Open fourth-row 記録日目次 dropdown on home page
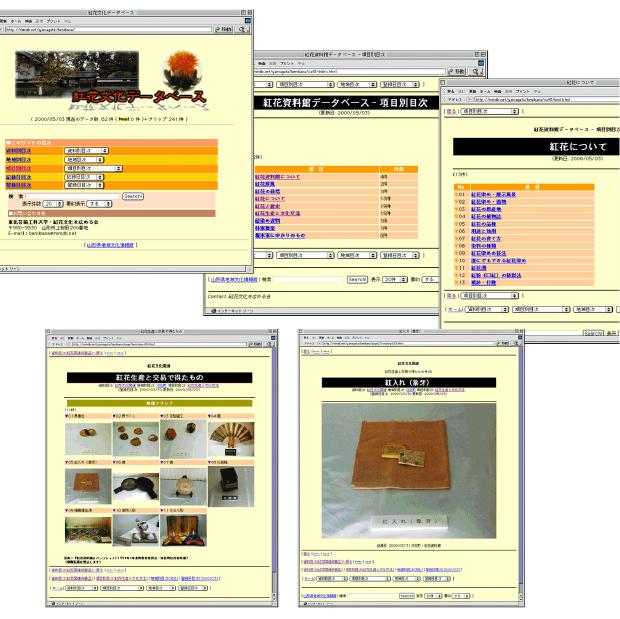 [x=84, y=177]
